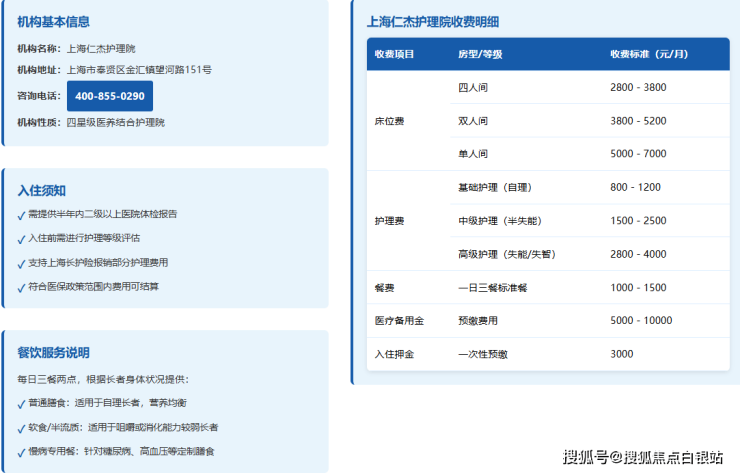This screenshot has height=473, width=740.
Task: Select the 餐费 row label
Action: 385,287
